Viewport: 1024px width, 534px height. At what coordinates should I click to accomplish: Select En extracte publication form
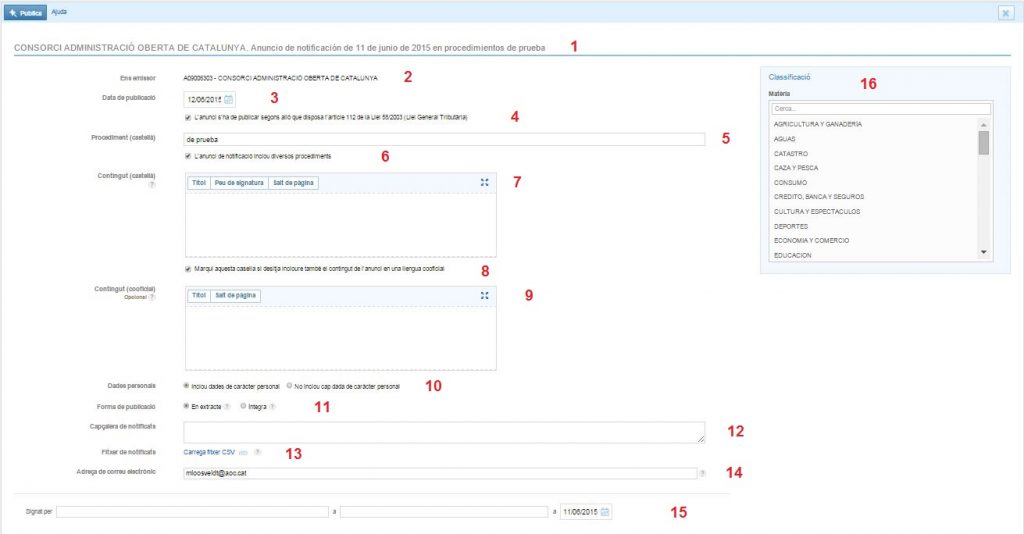tap(187, 406)
